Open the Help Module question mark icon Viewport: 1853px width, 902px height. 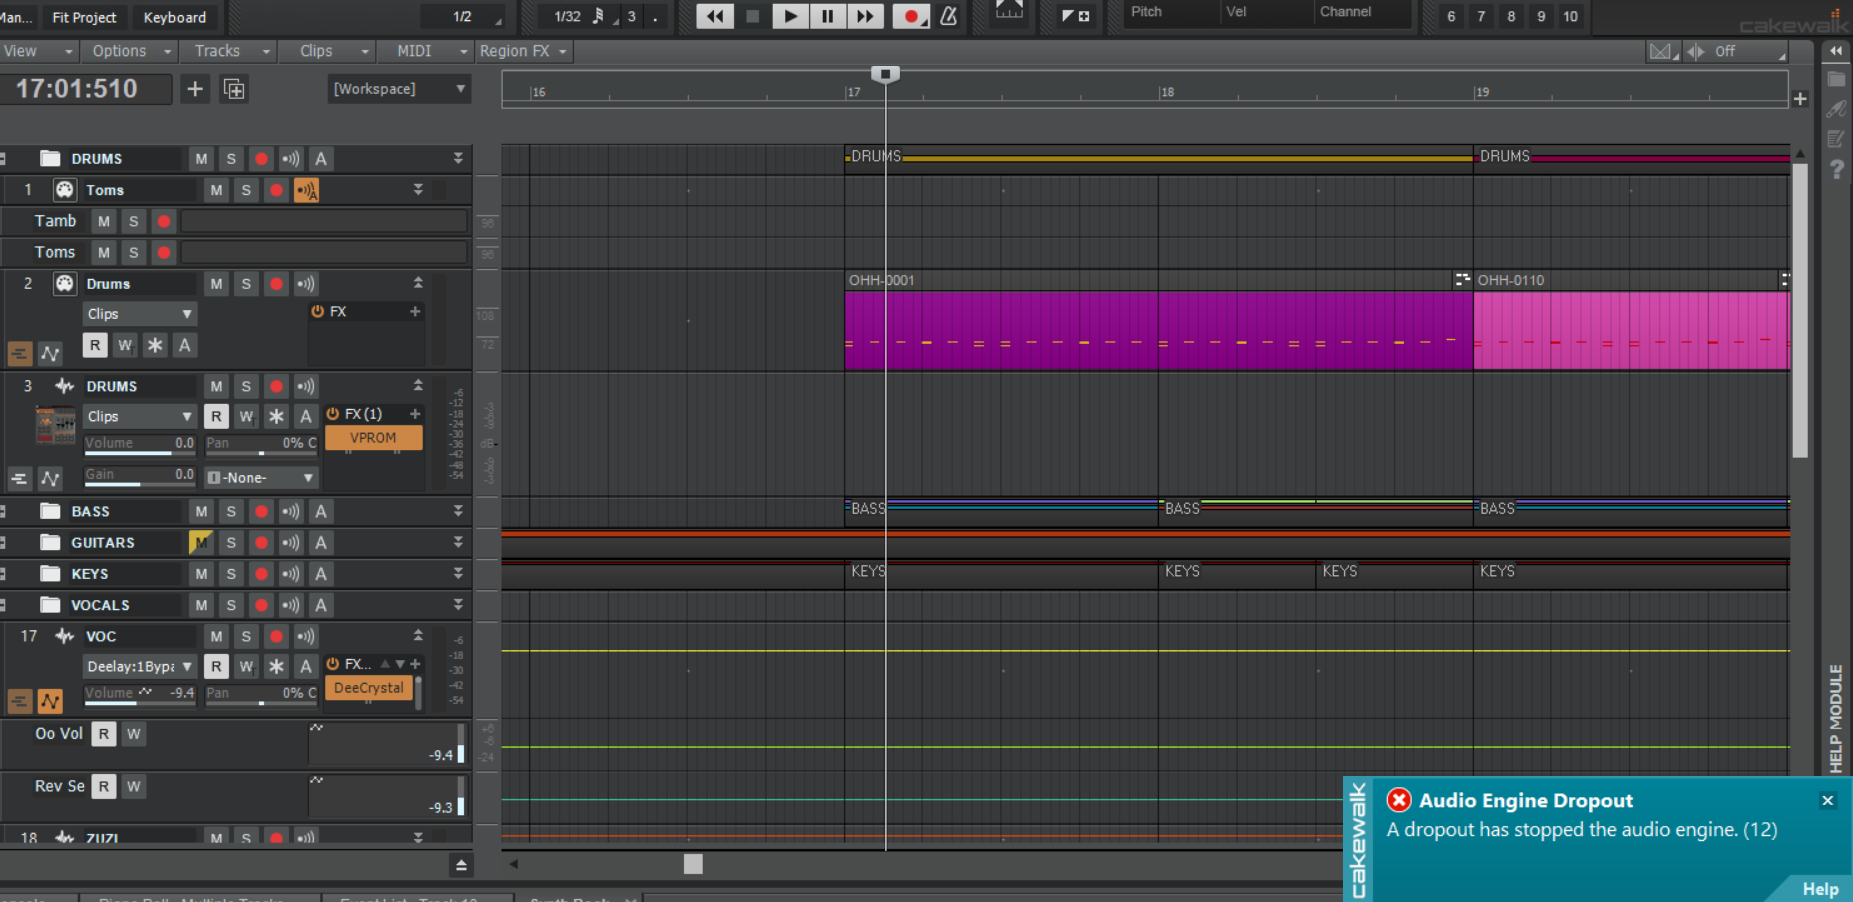[x=1837, y=170]
